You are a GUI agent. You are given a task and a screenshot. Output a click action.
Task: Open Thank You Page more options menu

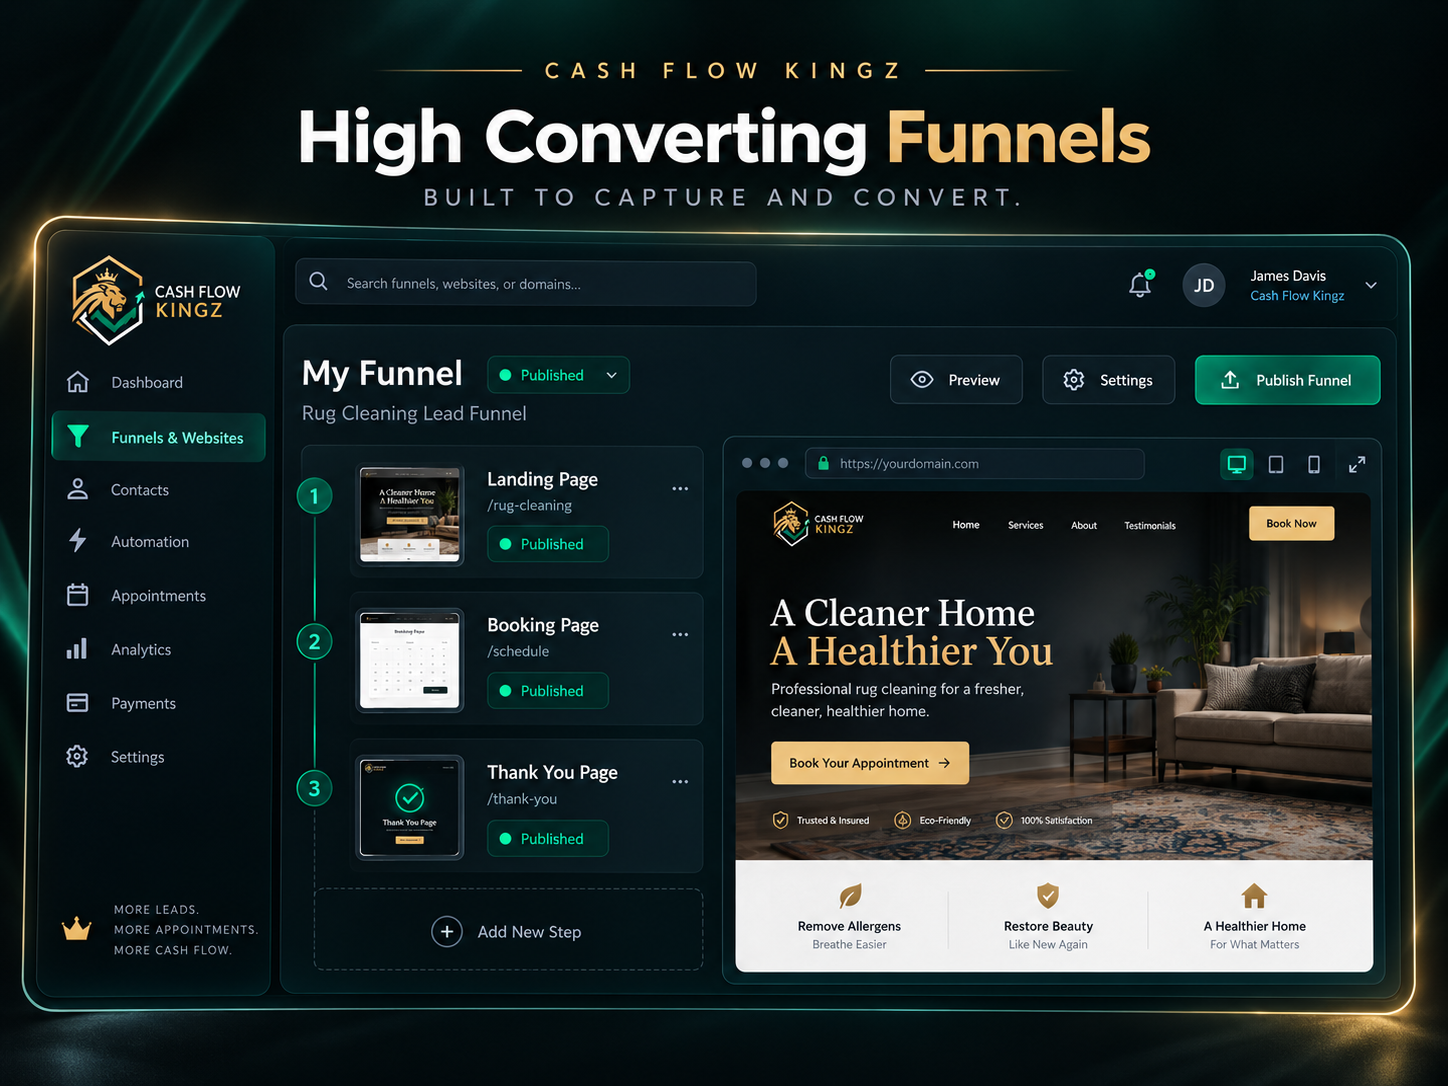coord(680,781)
